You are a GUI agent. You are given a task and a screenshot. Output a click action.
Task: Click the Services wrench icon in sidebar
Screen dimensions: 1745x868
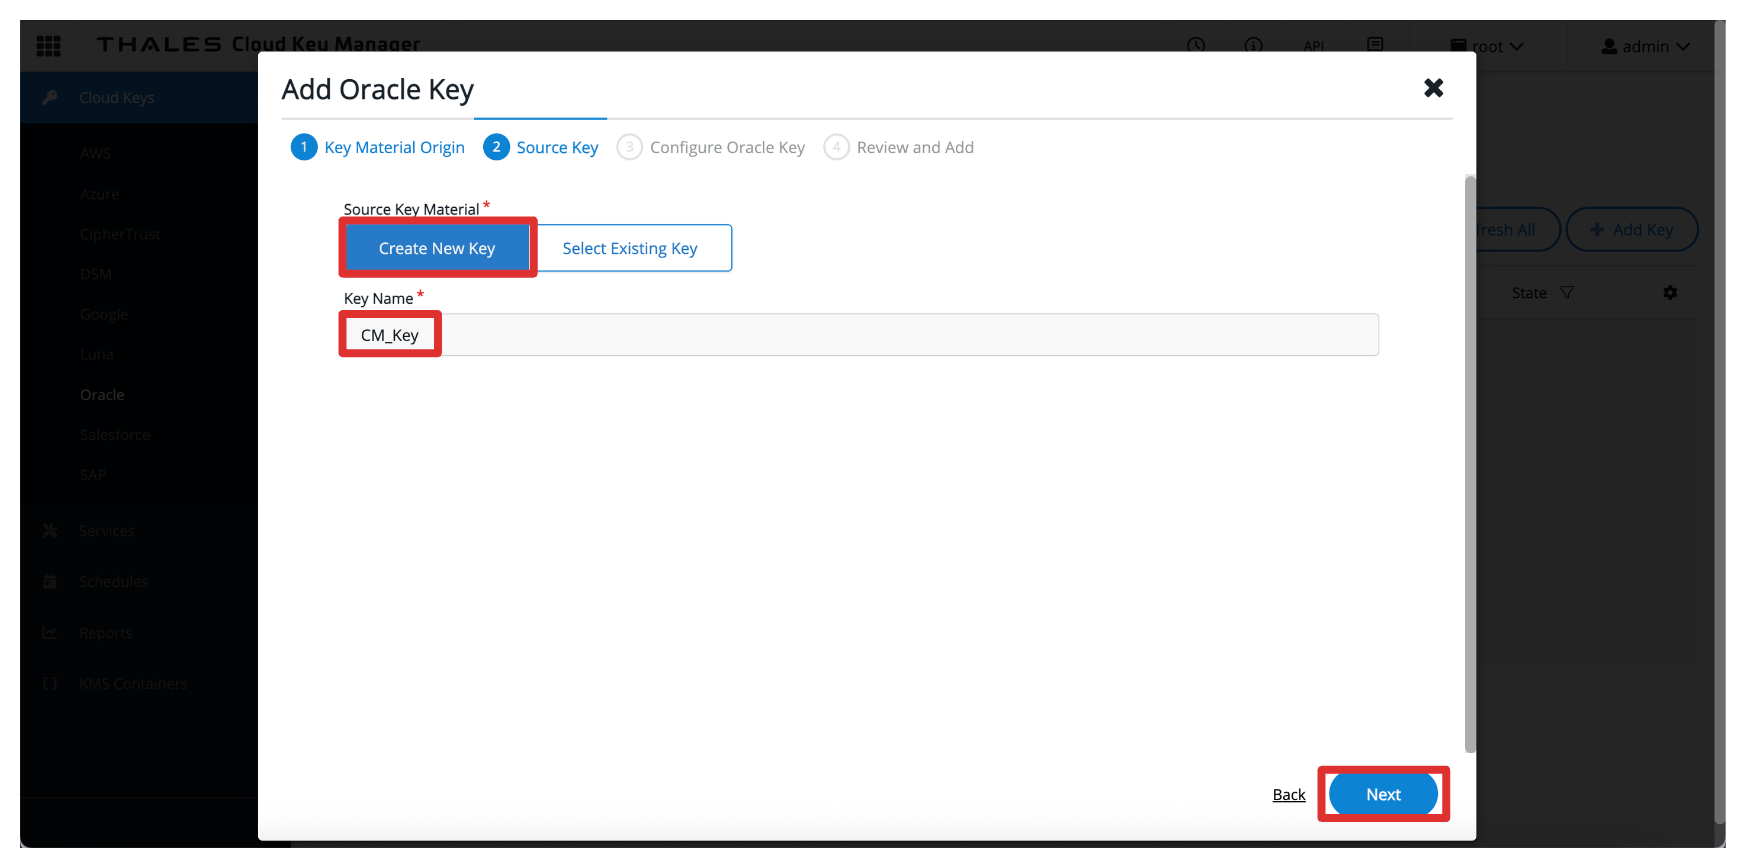tap(50, 531)
